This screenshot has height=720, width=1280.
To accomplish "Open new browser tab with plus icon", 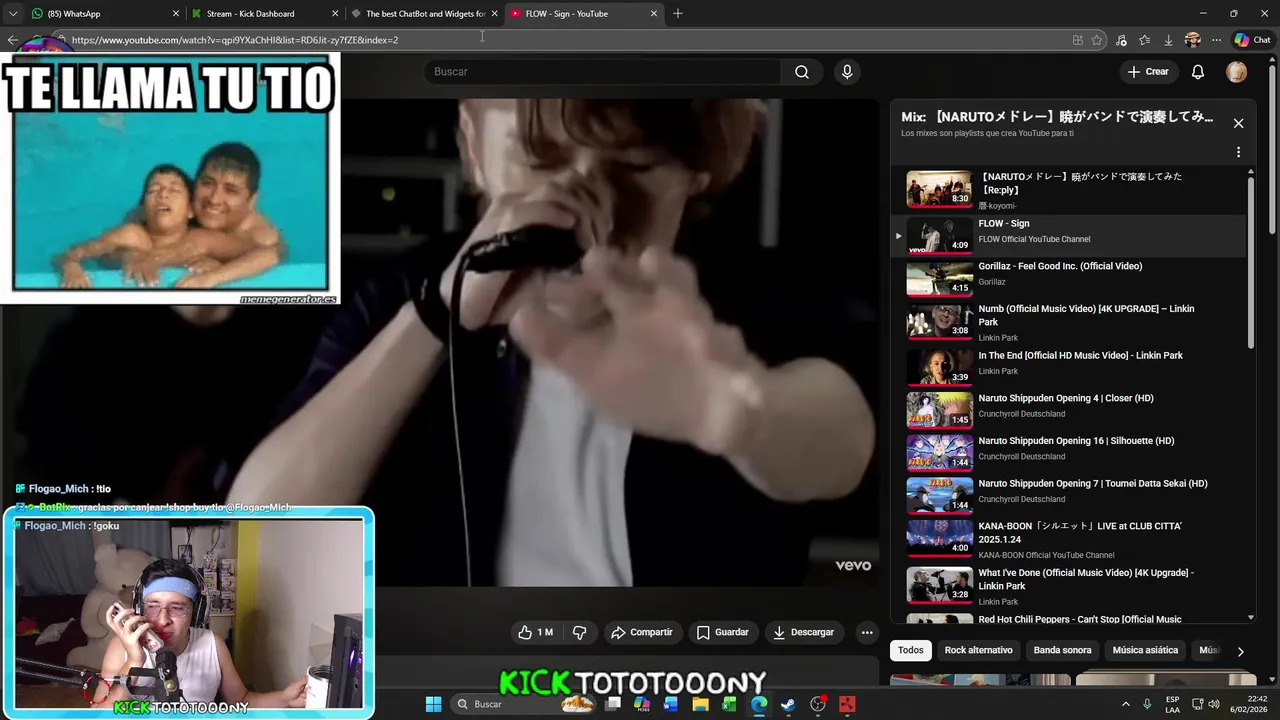I will point(678,13).
